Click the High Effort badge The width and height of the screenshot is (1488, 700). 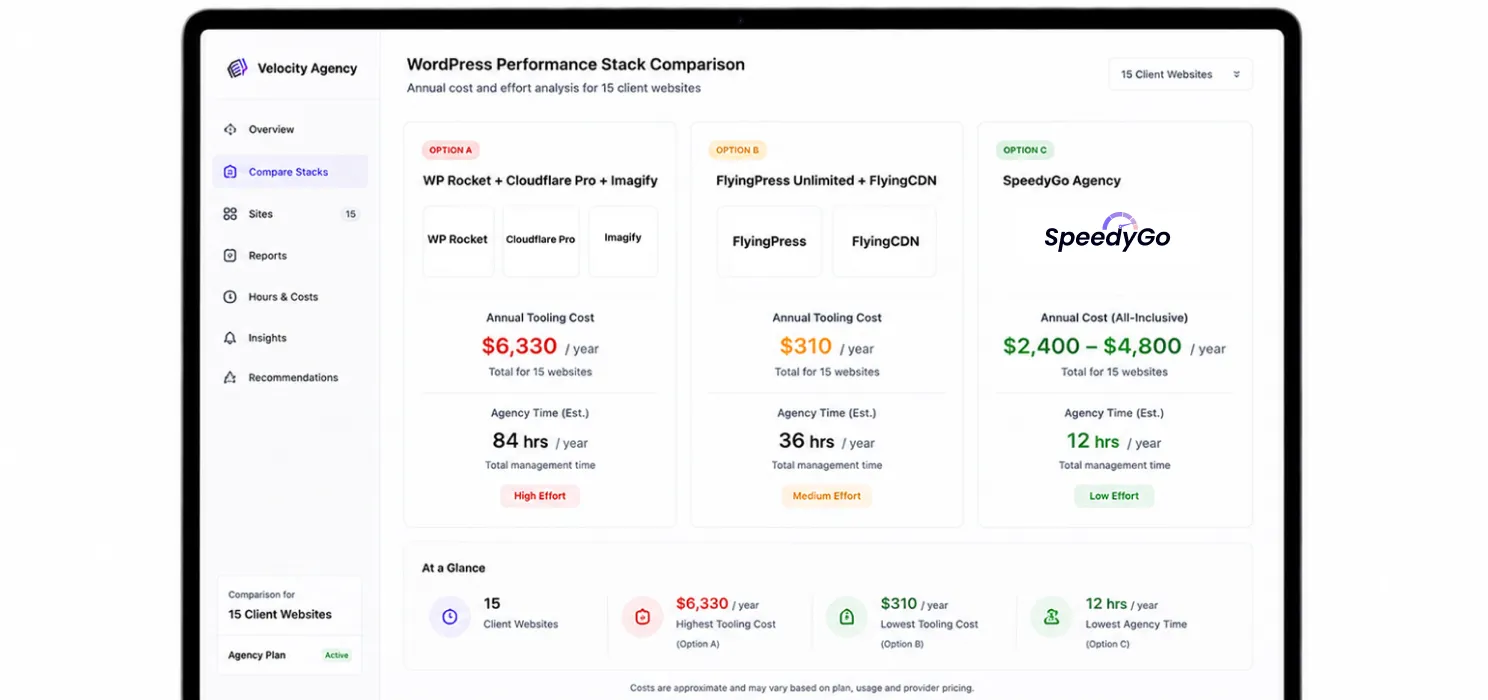pyautogui.click(x=540, y=496)
